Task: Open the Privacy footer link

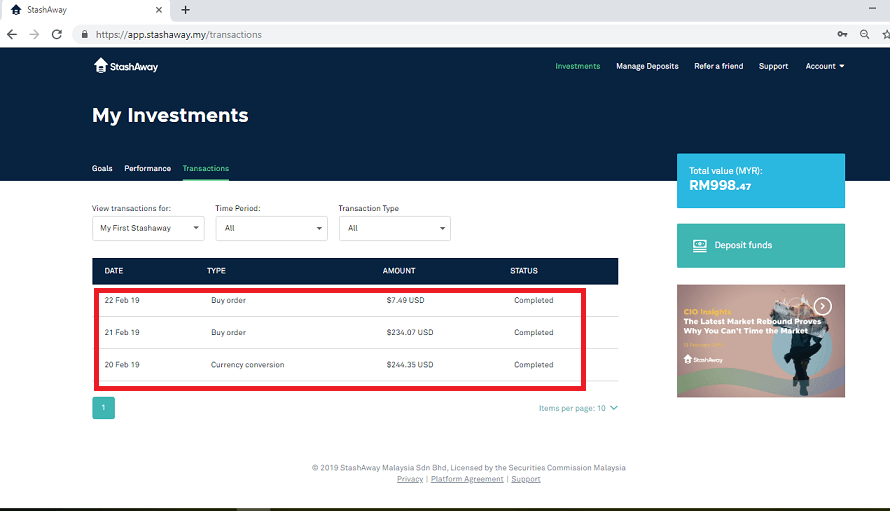Action: coord(410,479)
